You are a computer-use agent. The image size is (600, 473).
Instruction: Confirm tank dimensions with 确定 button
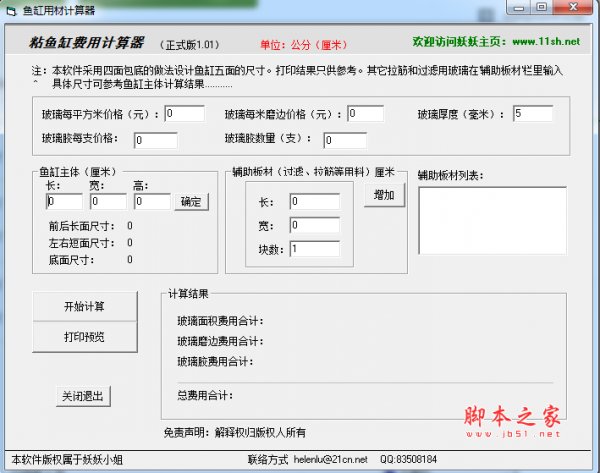pyautogui.click(x=191, y=202)
